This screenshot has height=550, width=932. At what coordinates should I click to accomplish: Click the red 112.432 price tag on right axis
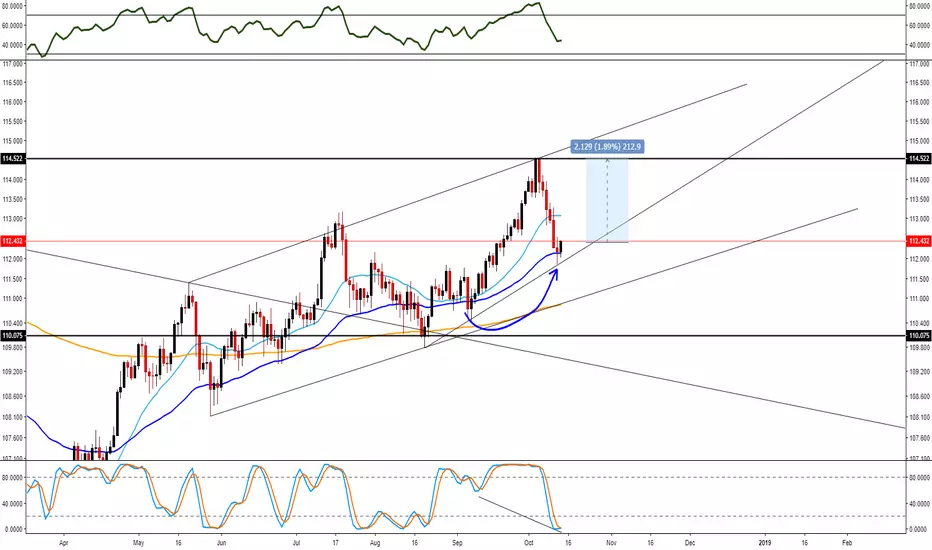[x=919, y=241]
